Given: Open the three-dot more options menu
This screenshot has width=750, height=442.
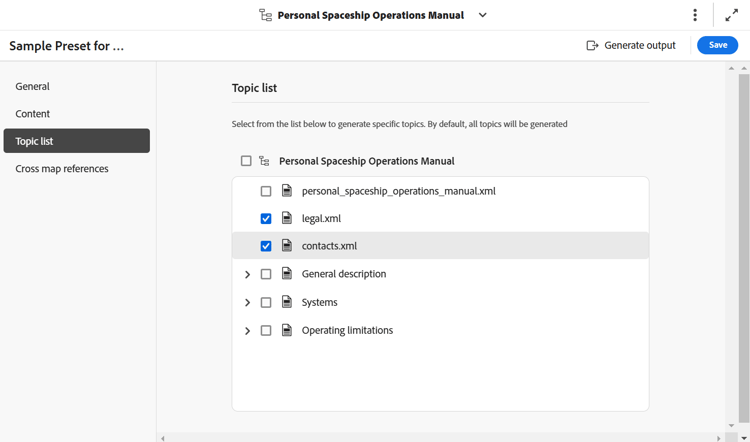Looking at the screenshot, I should pyautogui.click(x=695, y=16).
